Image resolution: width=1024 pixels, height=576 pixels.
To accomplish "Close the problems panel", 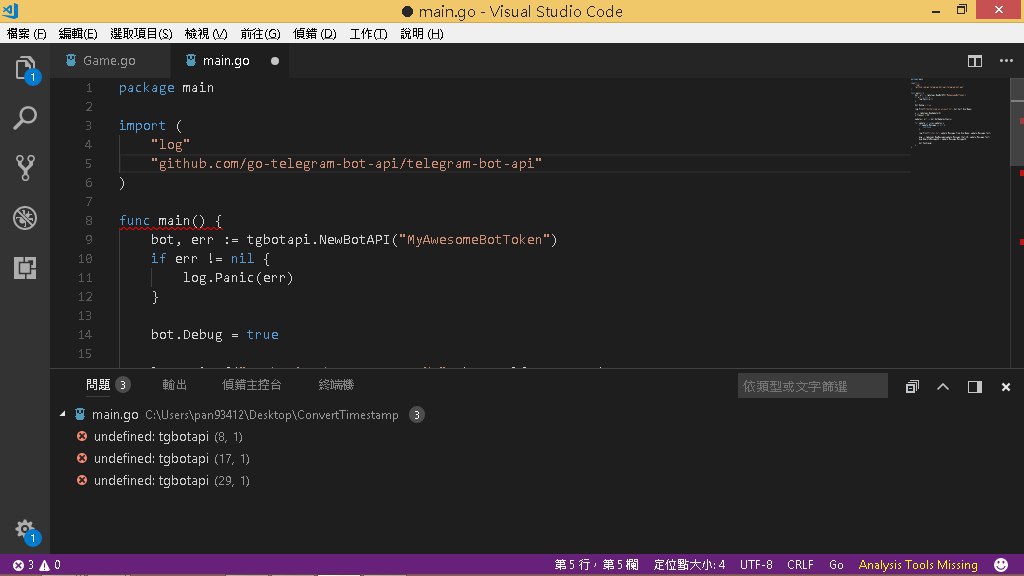I will 1006,387.
